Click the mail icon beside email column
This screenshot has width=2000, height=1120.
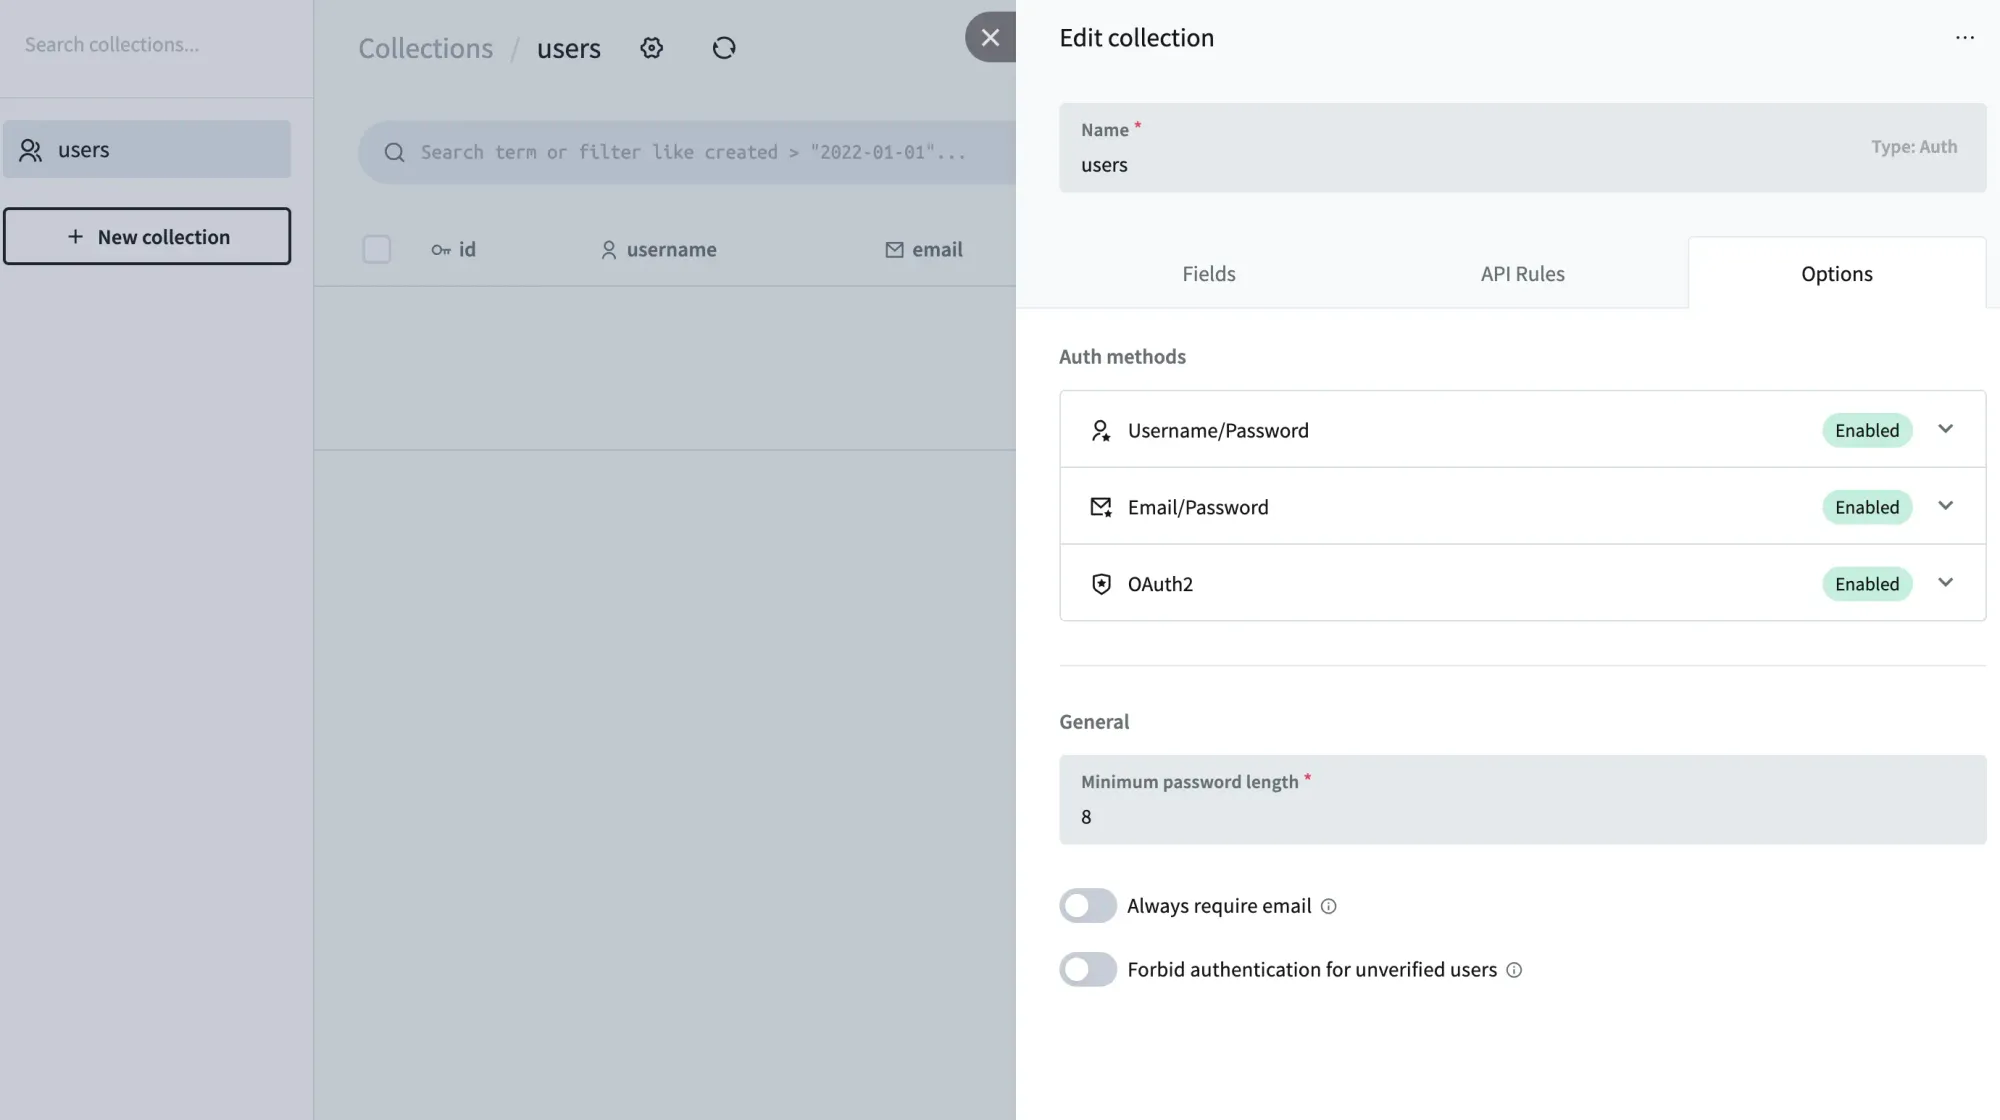(894, 250)
